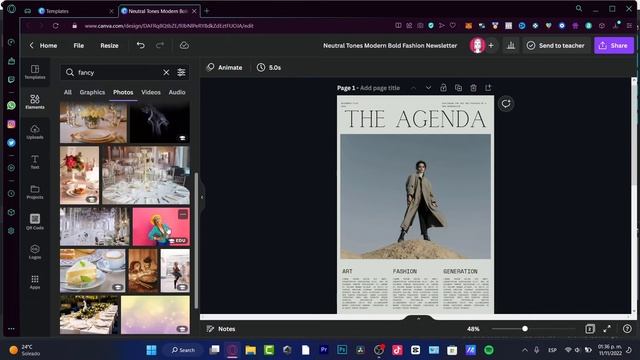Open grid view pages icon
Viewport: 640px width, 360px height.
590,329
